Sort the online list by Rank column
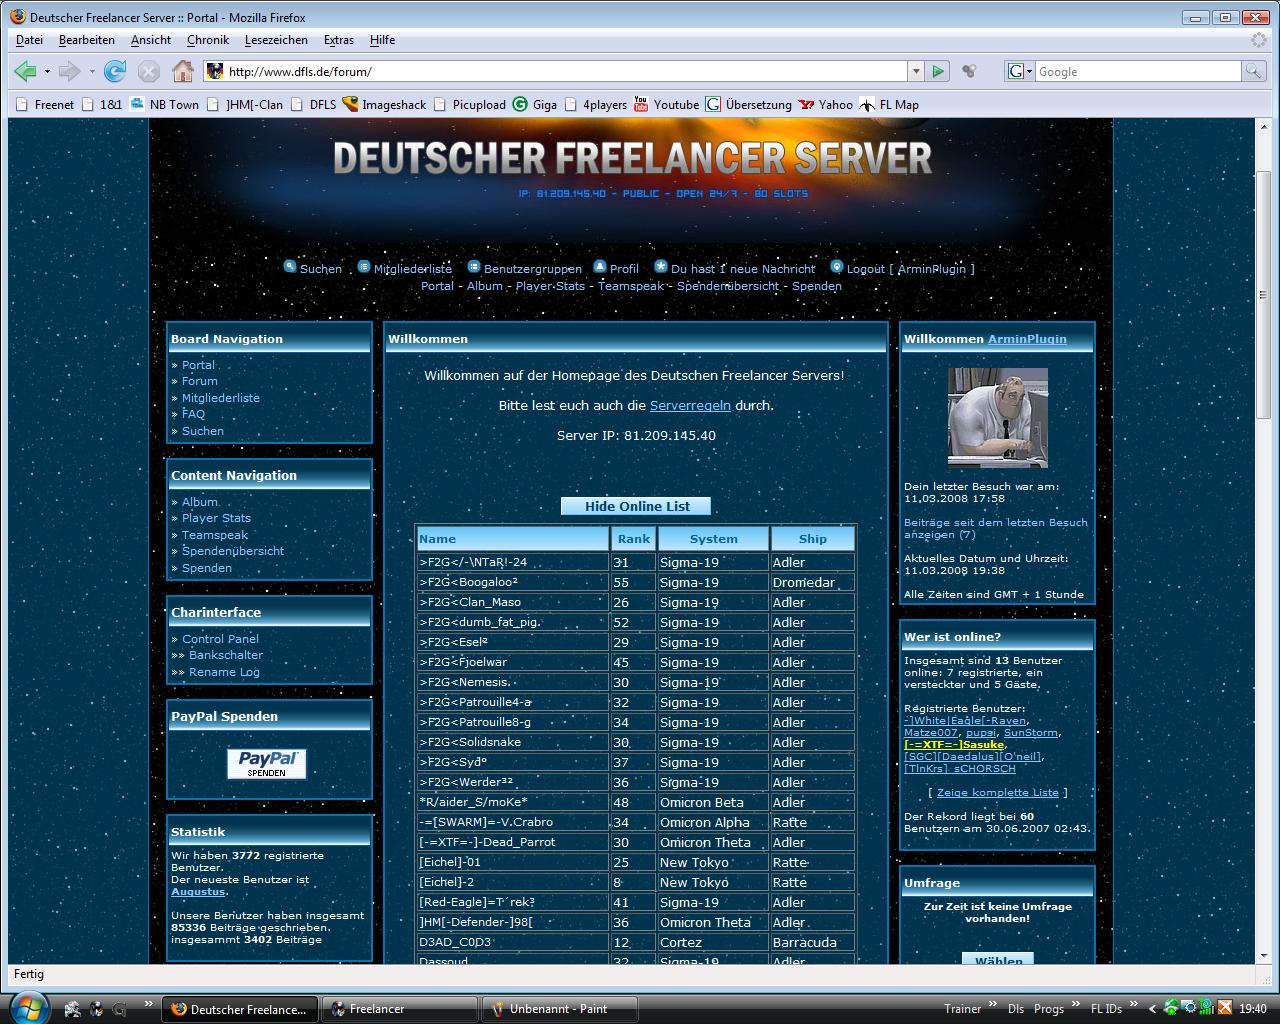 click(x=633, y=539)
